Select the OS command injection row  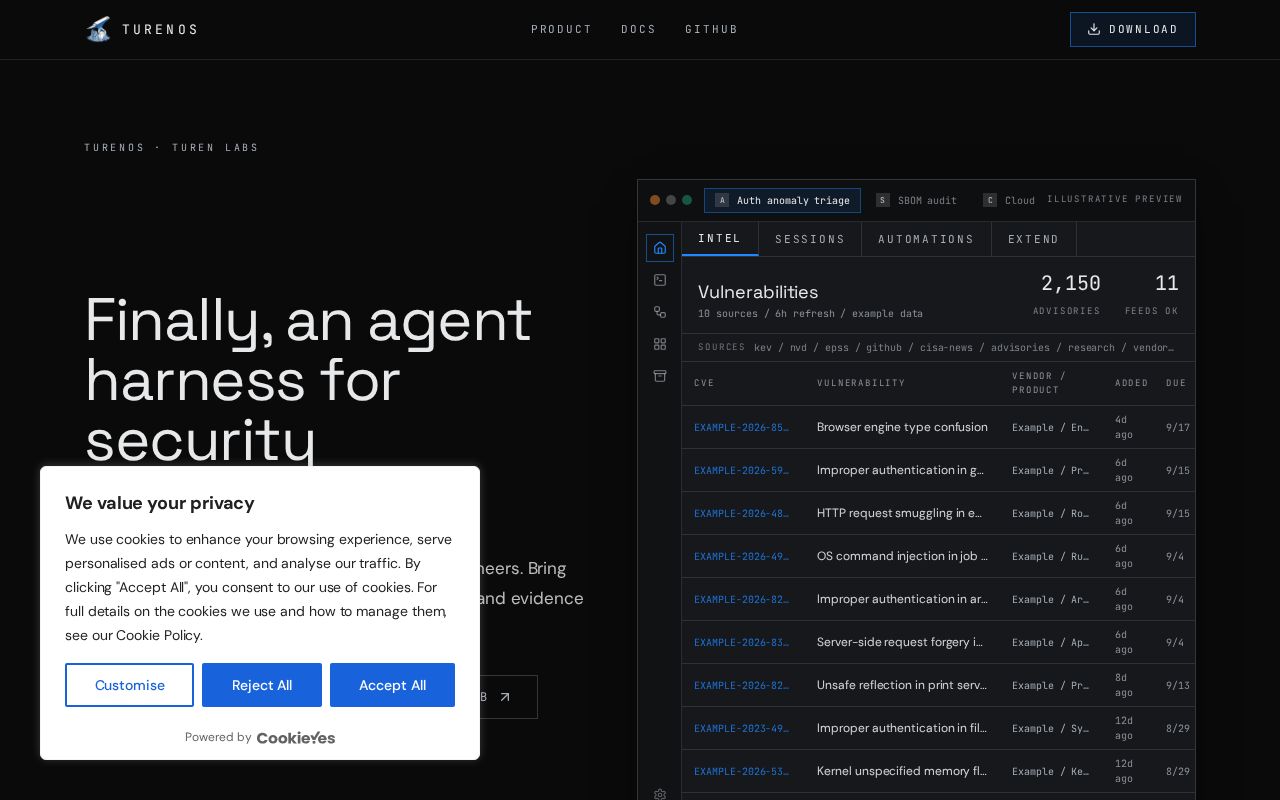pos(938,556)
